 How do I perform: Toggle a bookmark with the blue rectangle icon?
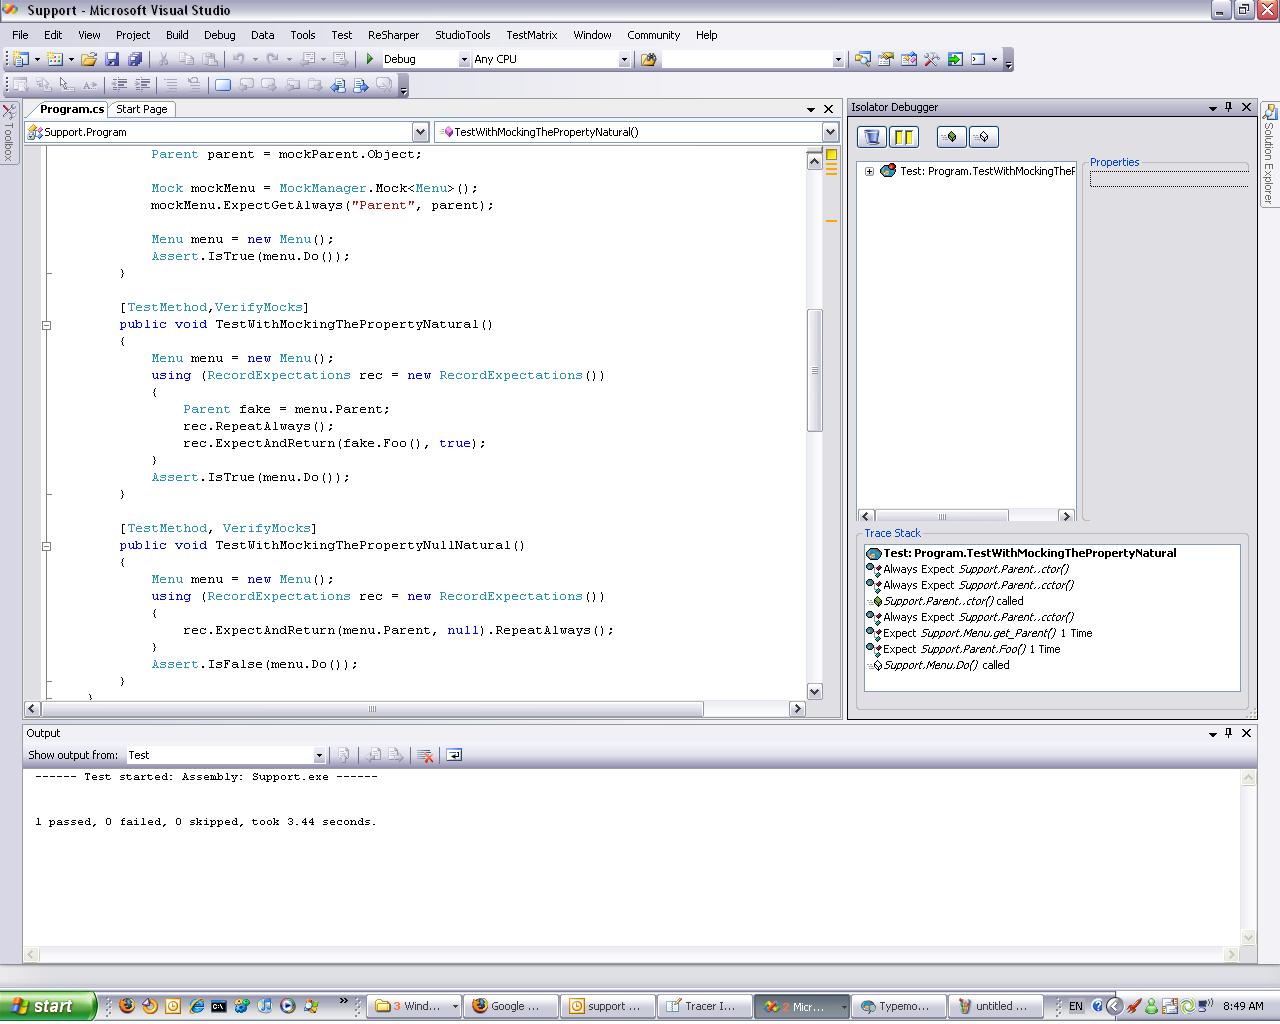coord(223,85)
